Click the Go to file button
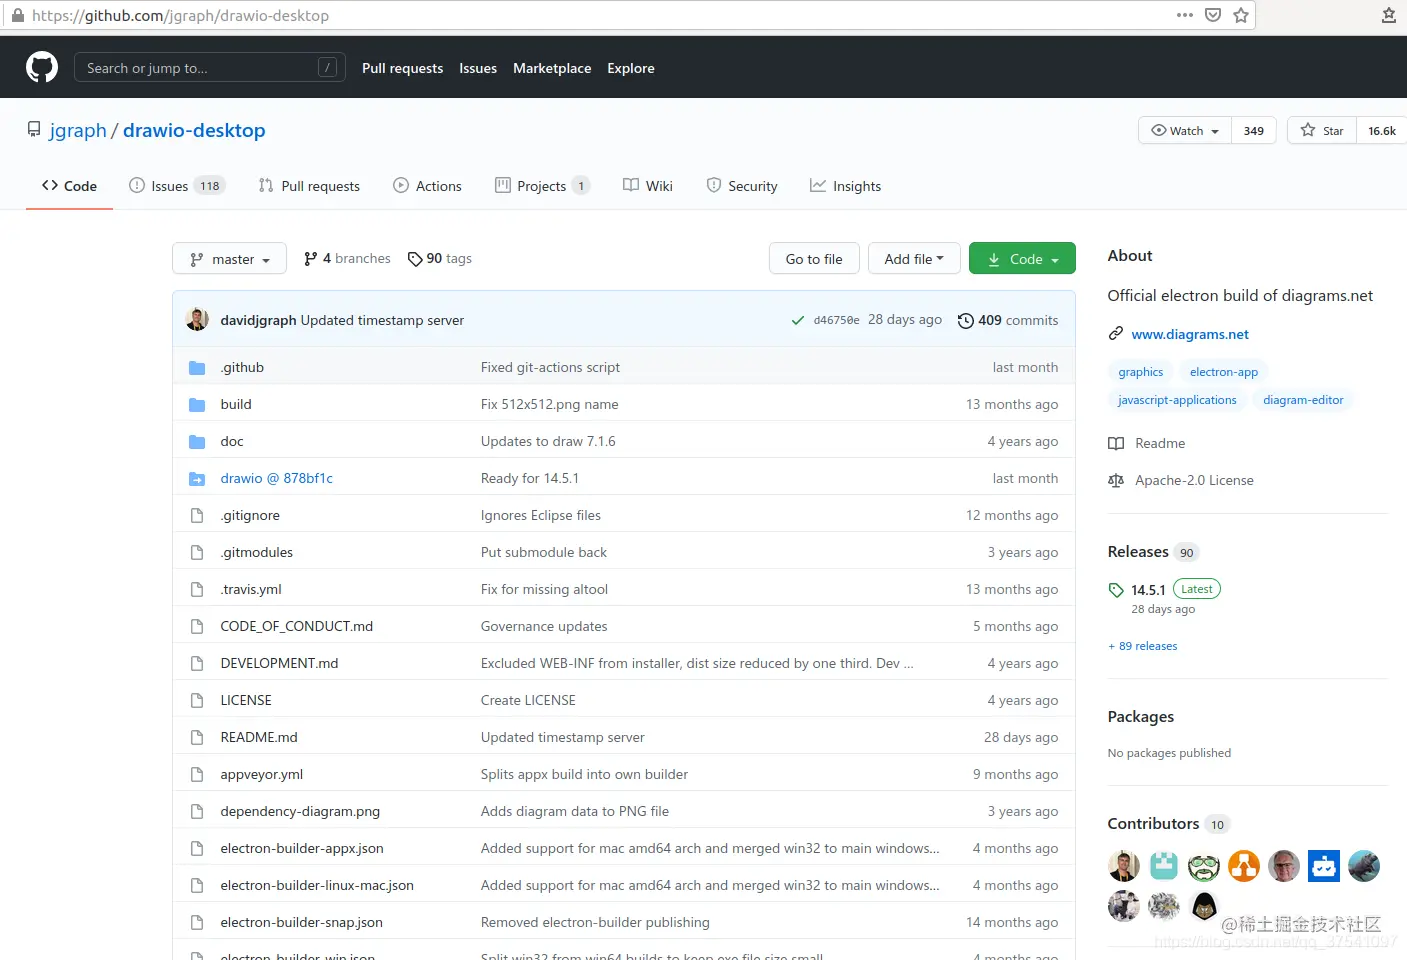The width and height of the screenshot is (1407, 960). 814,259
